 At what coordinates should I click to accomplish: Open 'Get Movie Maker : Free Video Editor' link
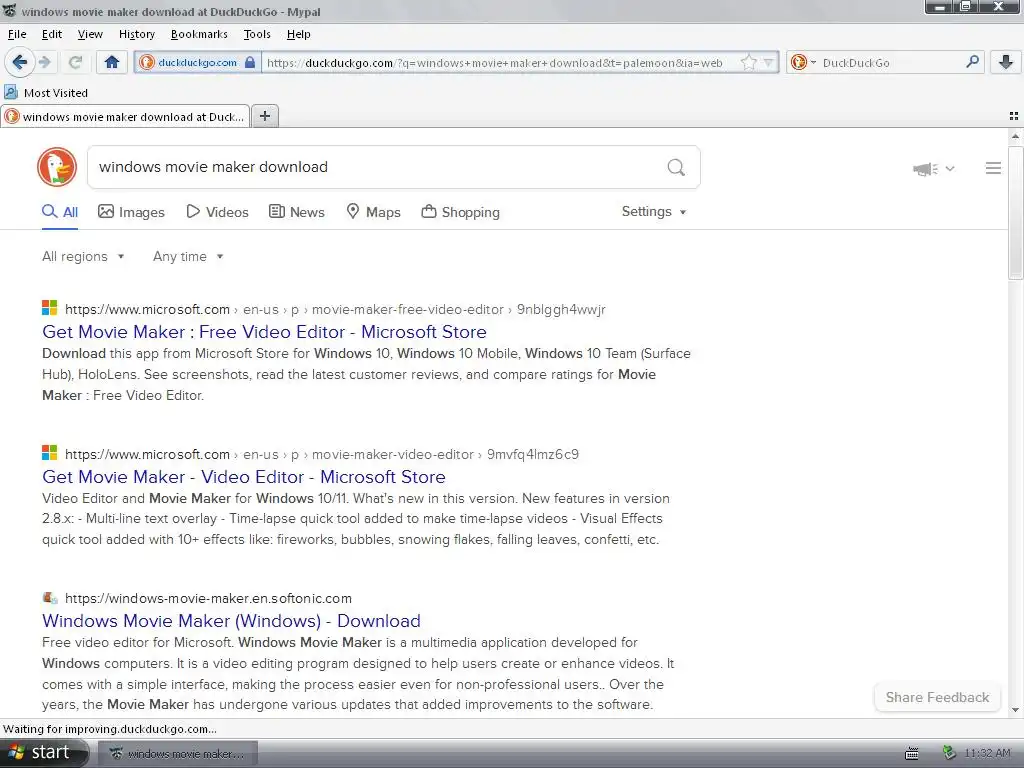point(264,332)
